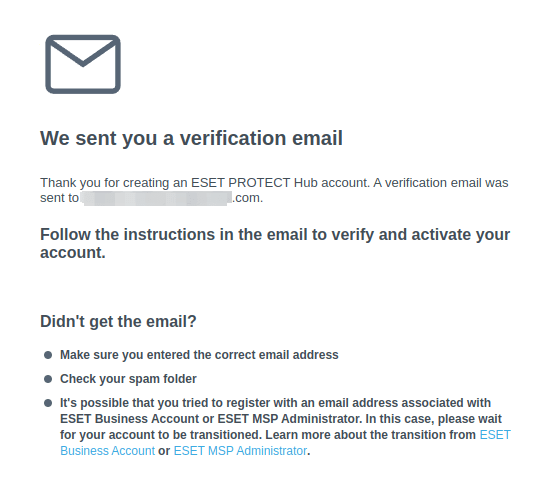Click the envelope mail icon

(83, 64)
